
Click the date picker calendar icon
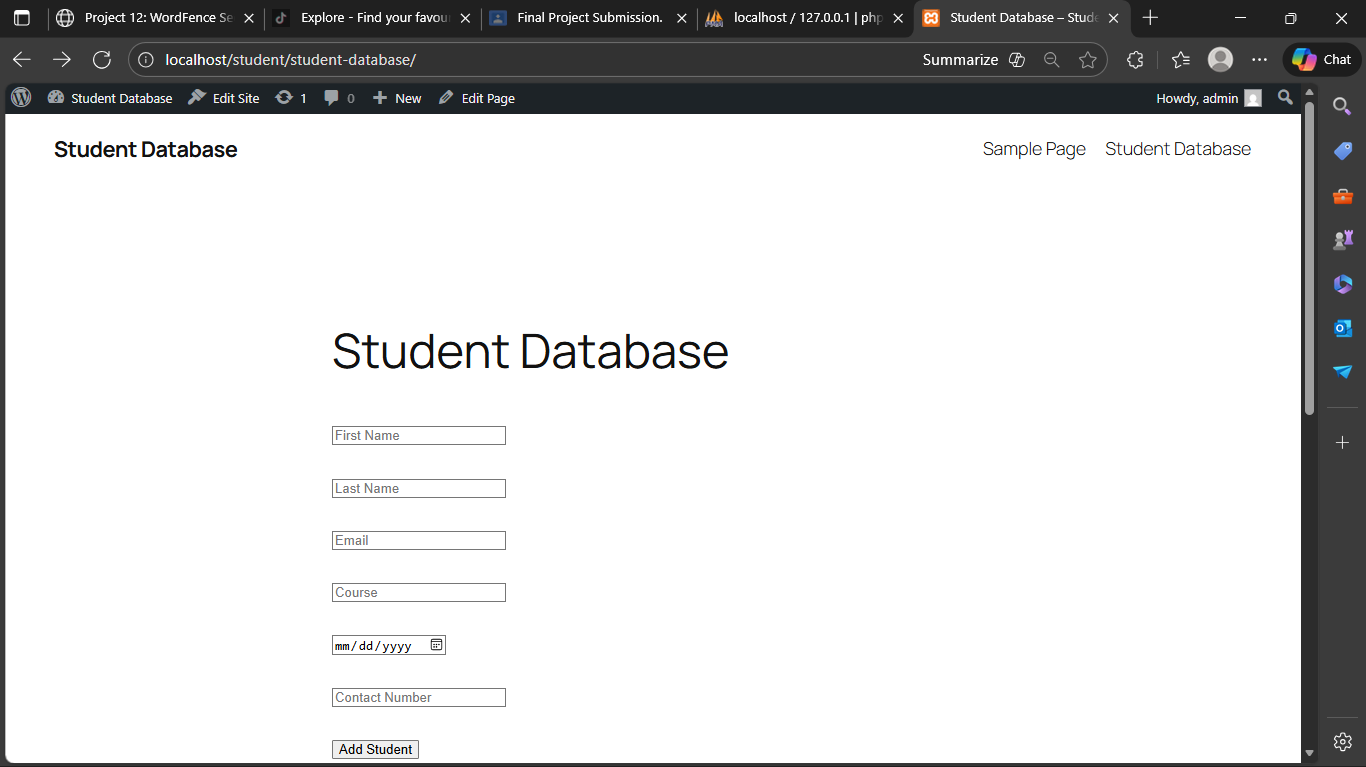(x=436, y=645)
